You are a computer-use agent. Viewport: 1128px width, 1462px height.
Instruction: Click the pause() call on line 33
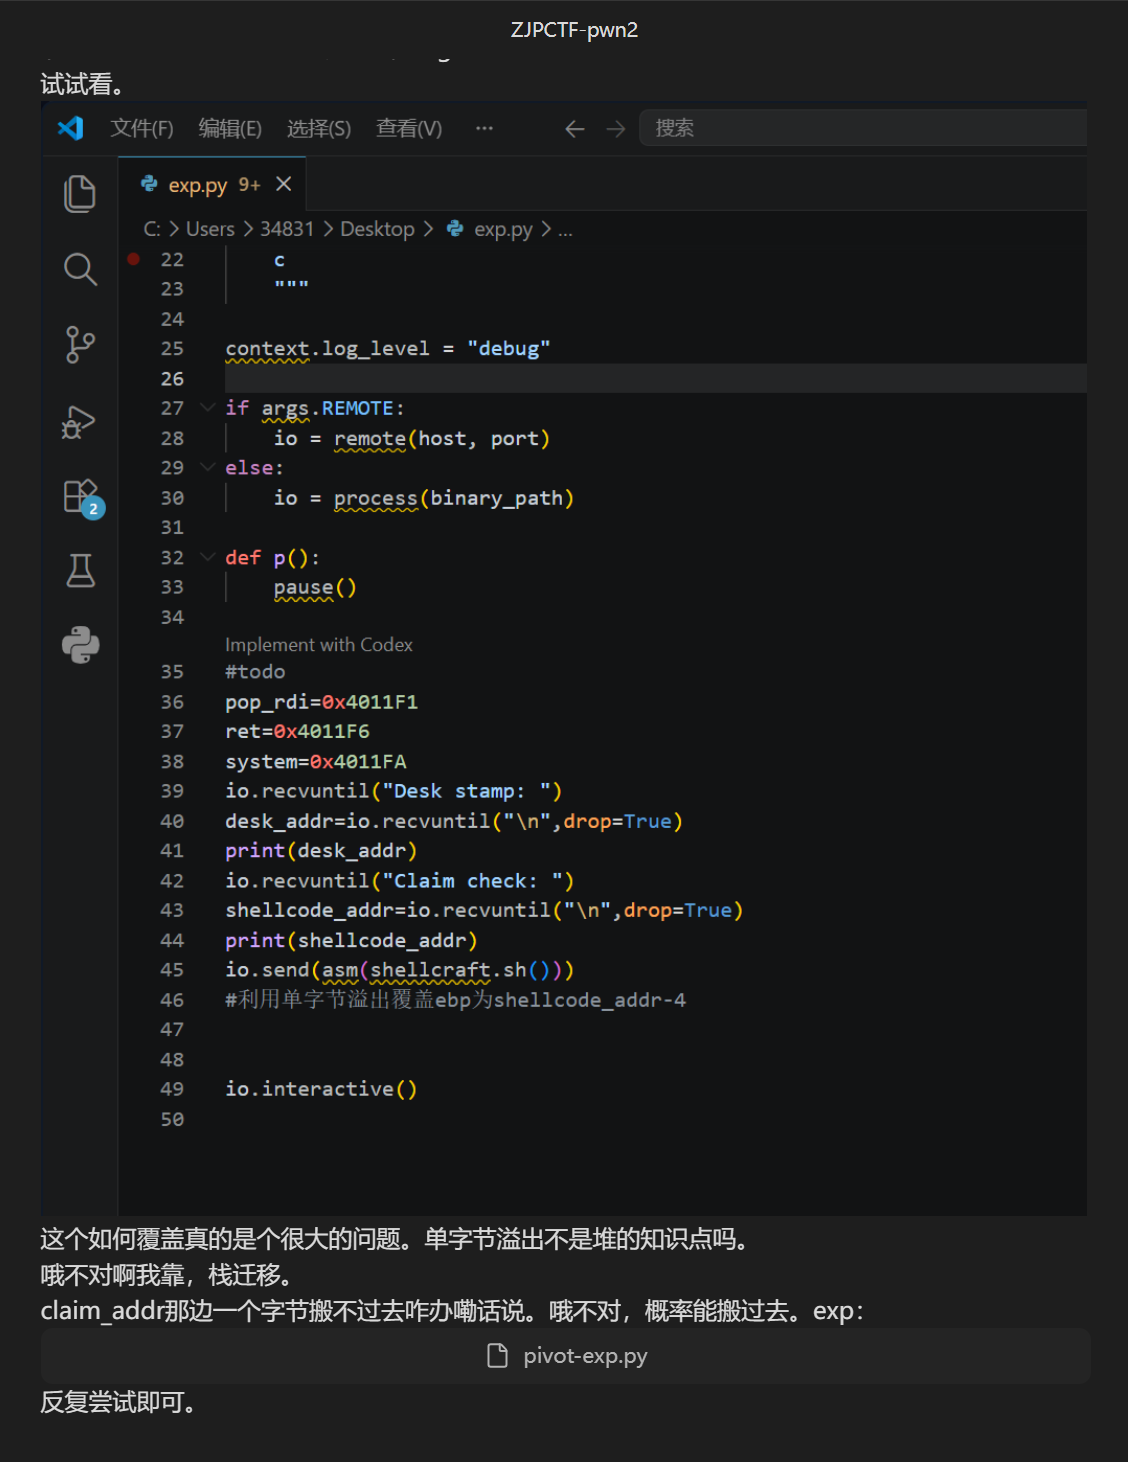click(x=315, y=588)
